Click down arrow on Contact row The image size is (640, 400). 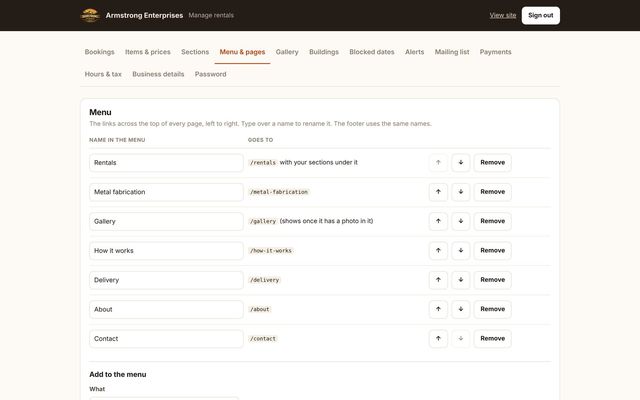460,339
